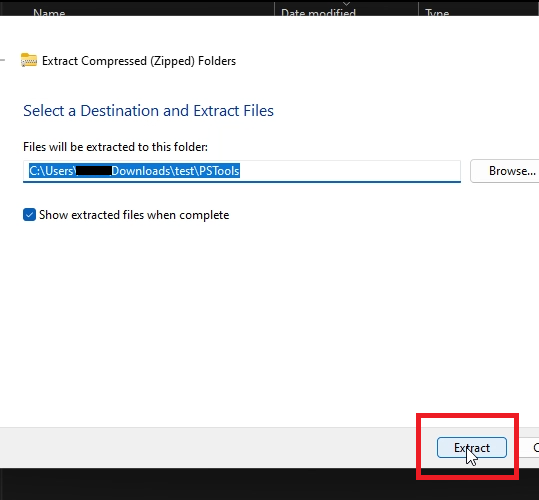
Task: Click the sort chevron above Date modified
Action: pos(346,3)
